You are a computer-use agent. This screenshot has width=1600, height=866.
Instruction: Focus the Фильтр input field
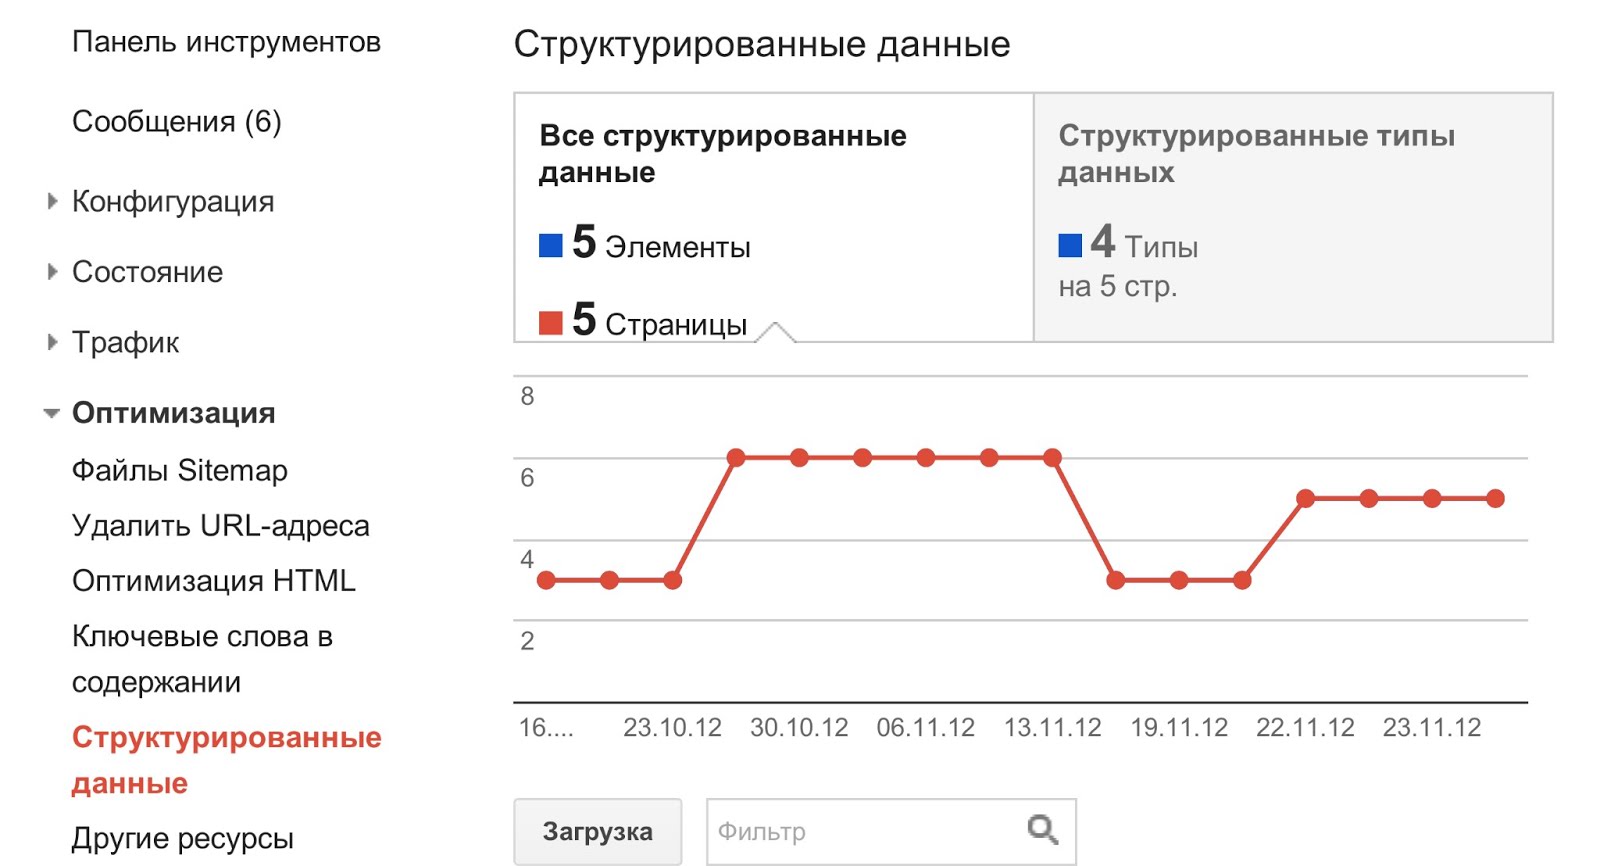coord(891,831)
